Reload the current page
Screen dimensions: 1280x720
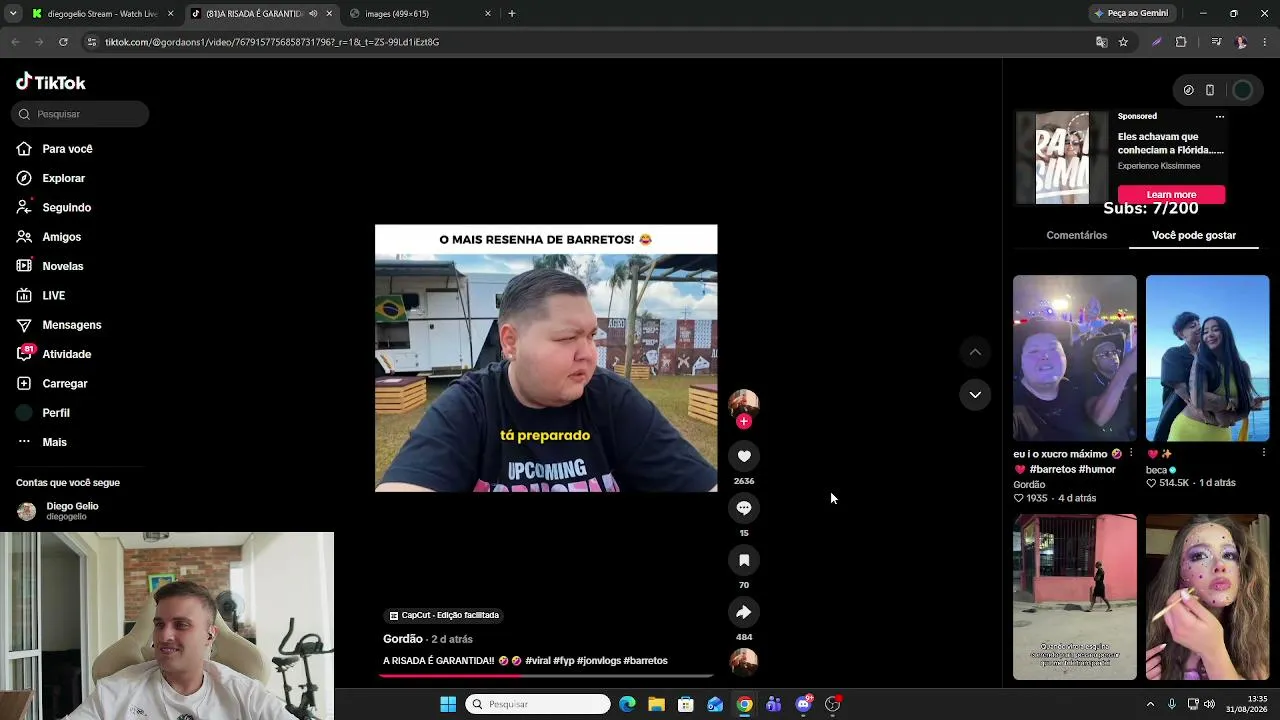point(63,42)
